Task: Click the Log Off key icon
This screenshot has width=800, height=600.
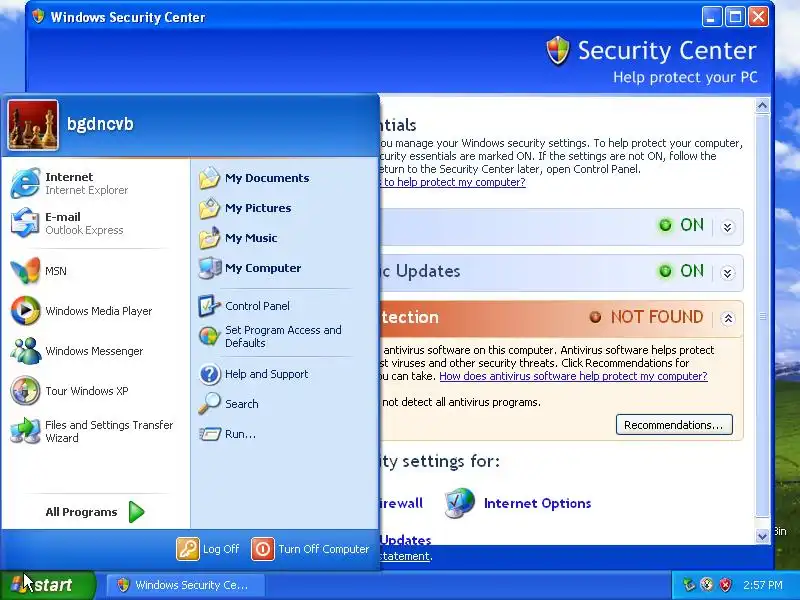Action: click(188, 549)
